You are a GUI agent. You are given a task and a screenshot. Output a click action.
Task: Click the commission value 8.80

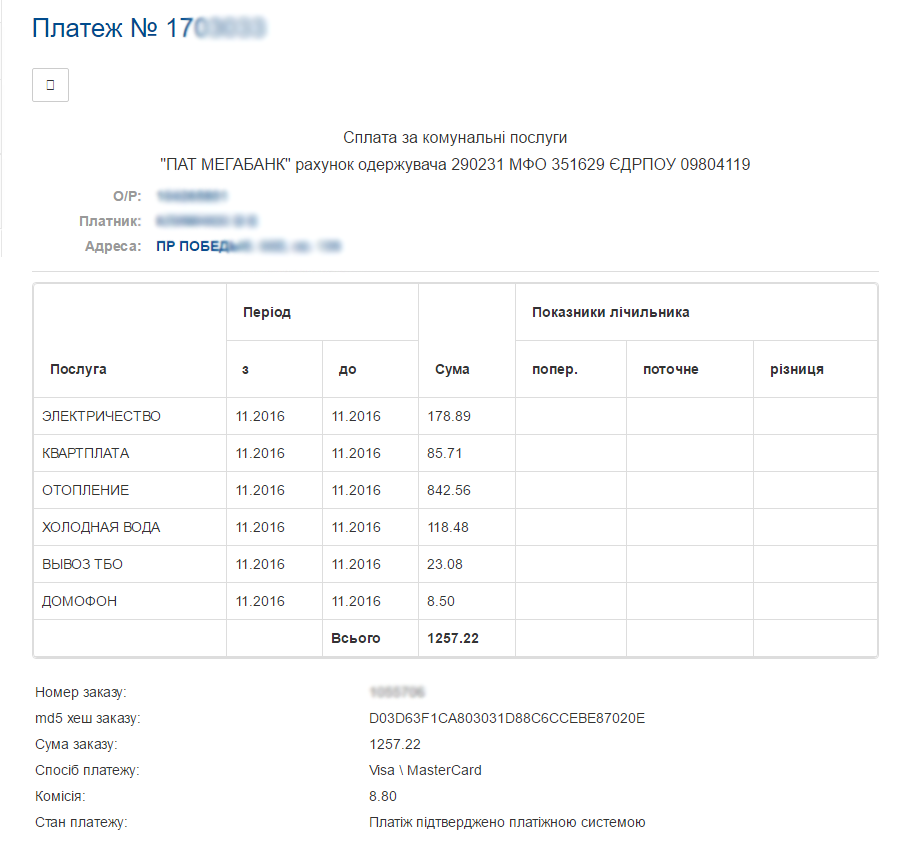click(382, 796)
